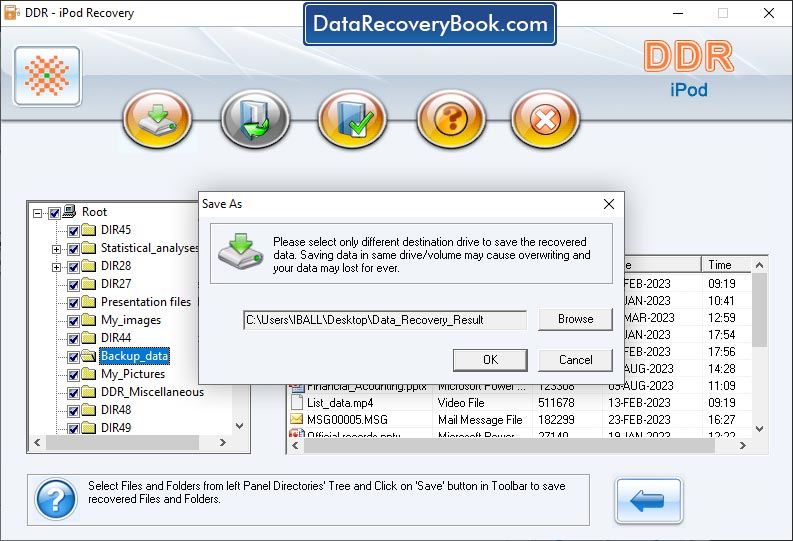Click the Root computer icon in tree
Viewport: 793px width, 541px height.
70,211
